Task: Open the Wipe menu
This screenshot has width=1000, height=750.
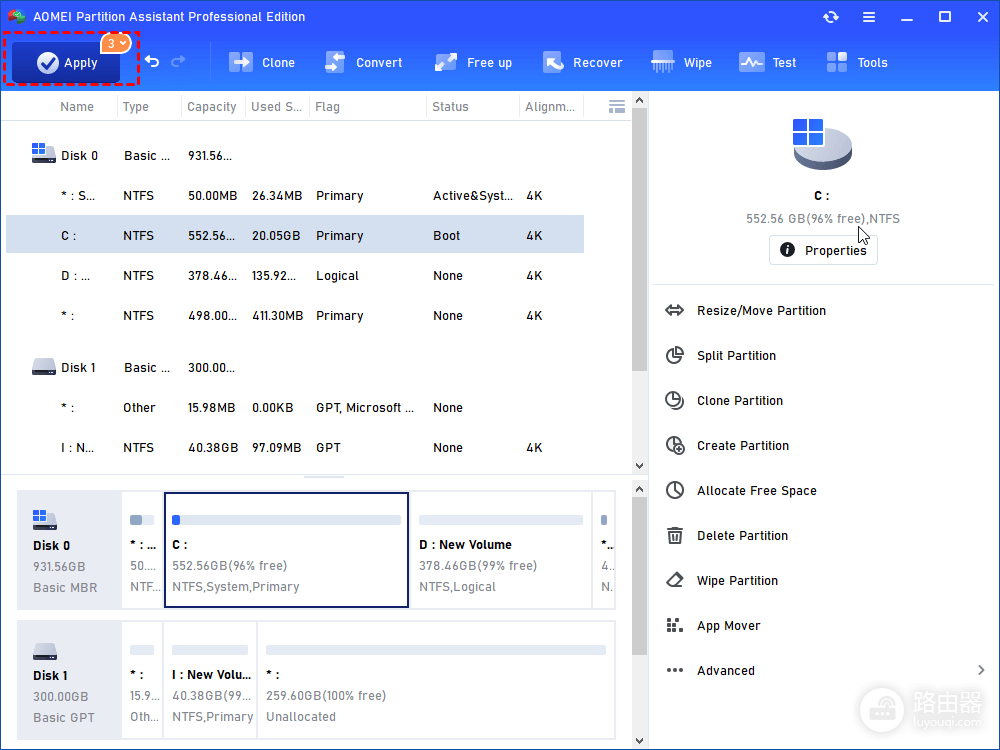Action: coord(681,62)
